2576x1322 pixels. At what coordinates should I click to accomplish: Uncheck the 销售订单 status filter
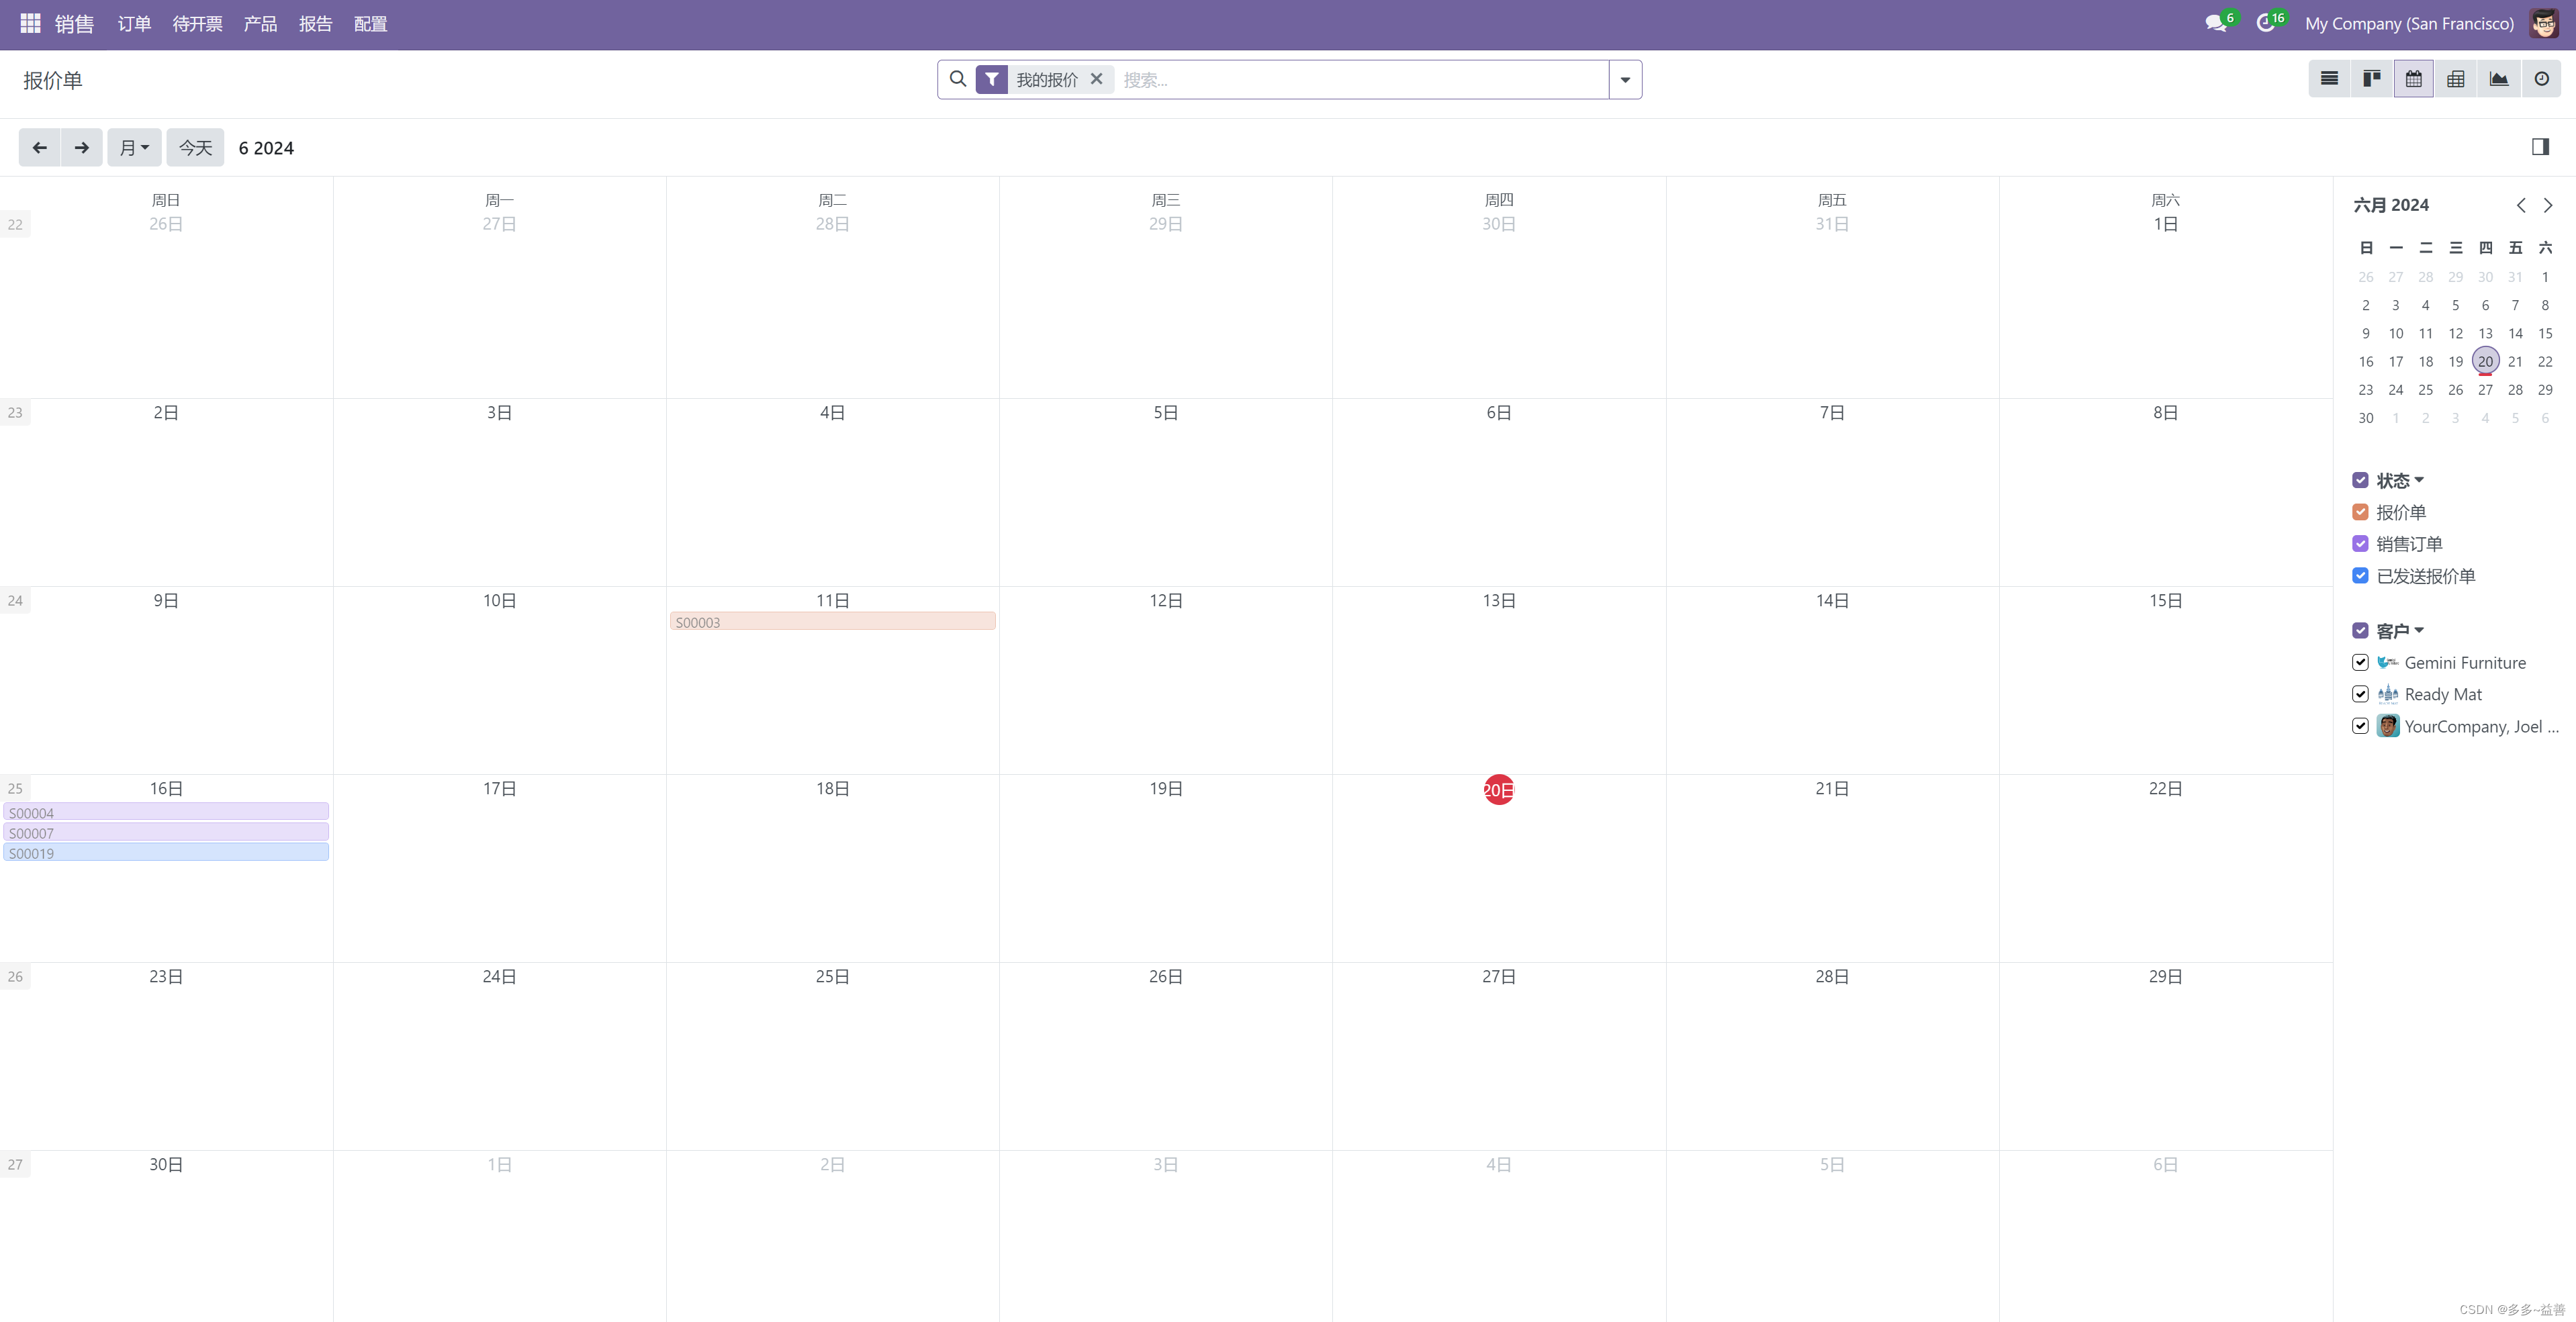pyautogui.click(x=2360, y=544)
